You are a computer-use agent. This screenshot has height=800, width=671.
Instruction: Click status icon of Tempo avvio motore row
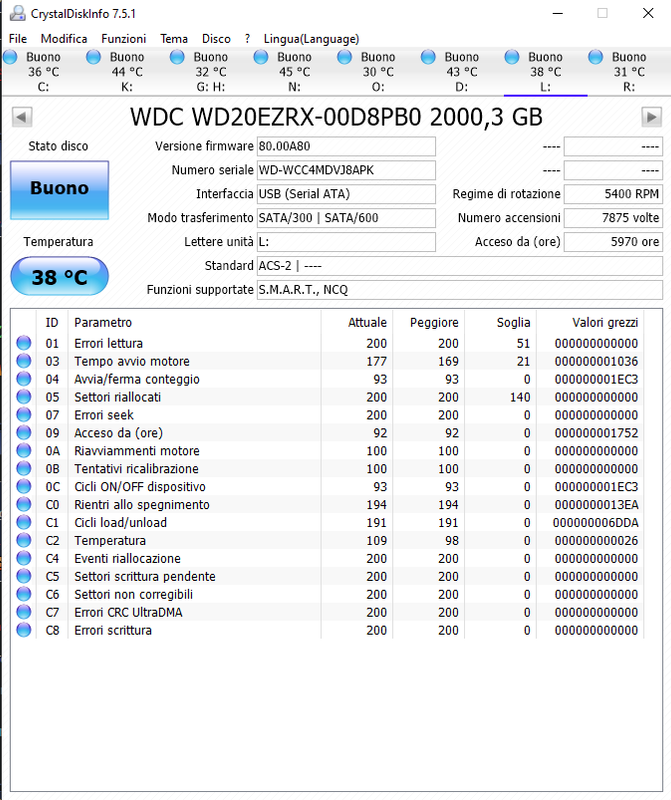[23, 361]
